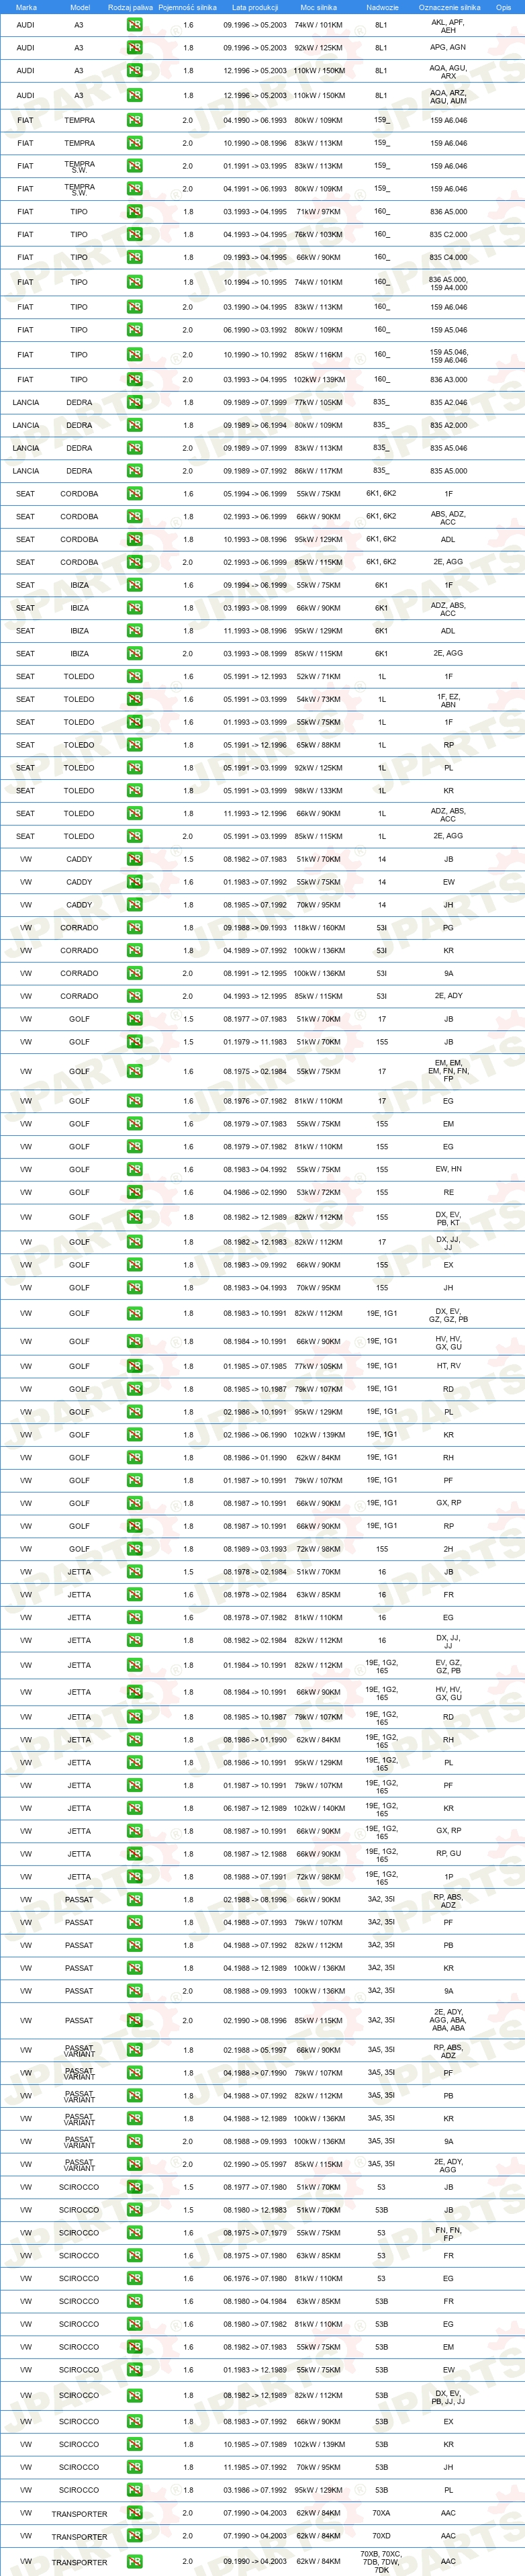Screen dimensions: 525x2576
Task: Select engine code cell '835 A2.046'
Action: pyautogui.click(x=448, y=403)
